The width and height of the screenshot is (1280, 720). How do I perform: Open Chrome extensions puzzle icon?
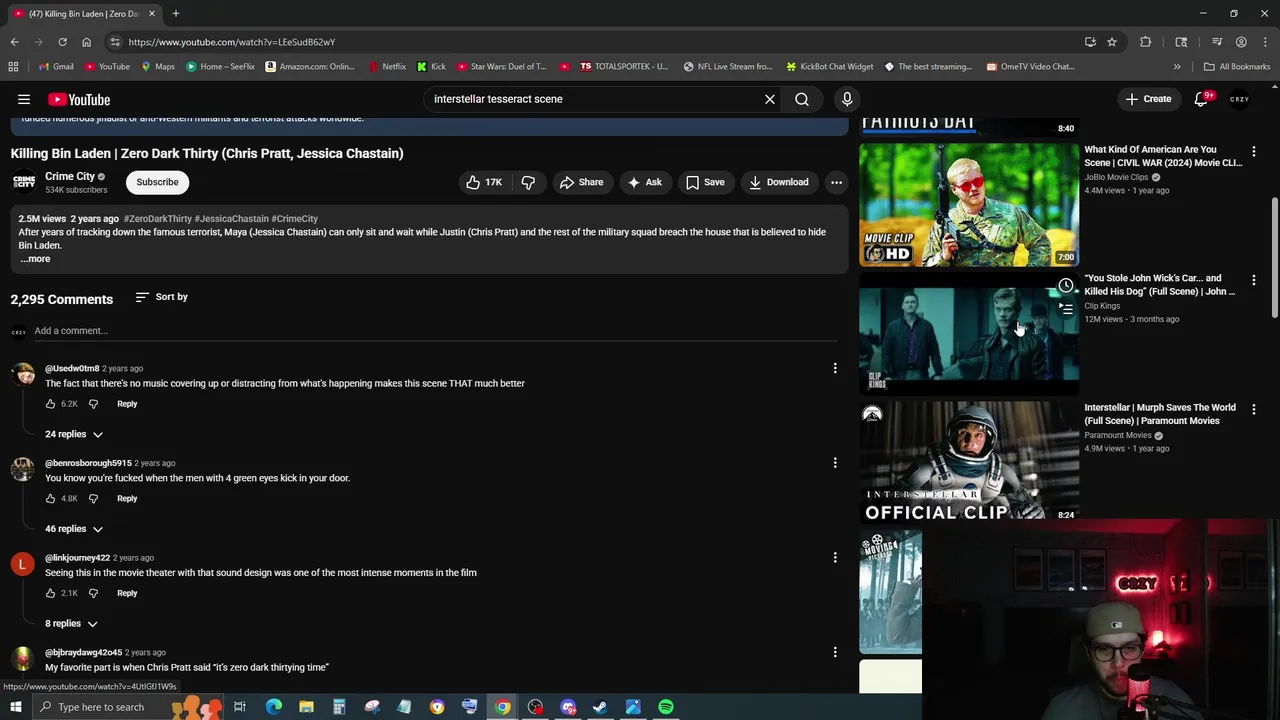point(1145,42)
